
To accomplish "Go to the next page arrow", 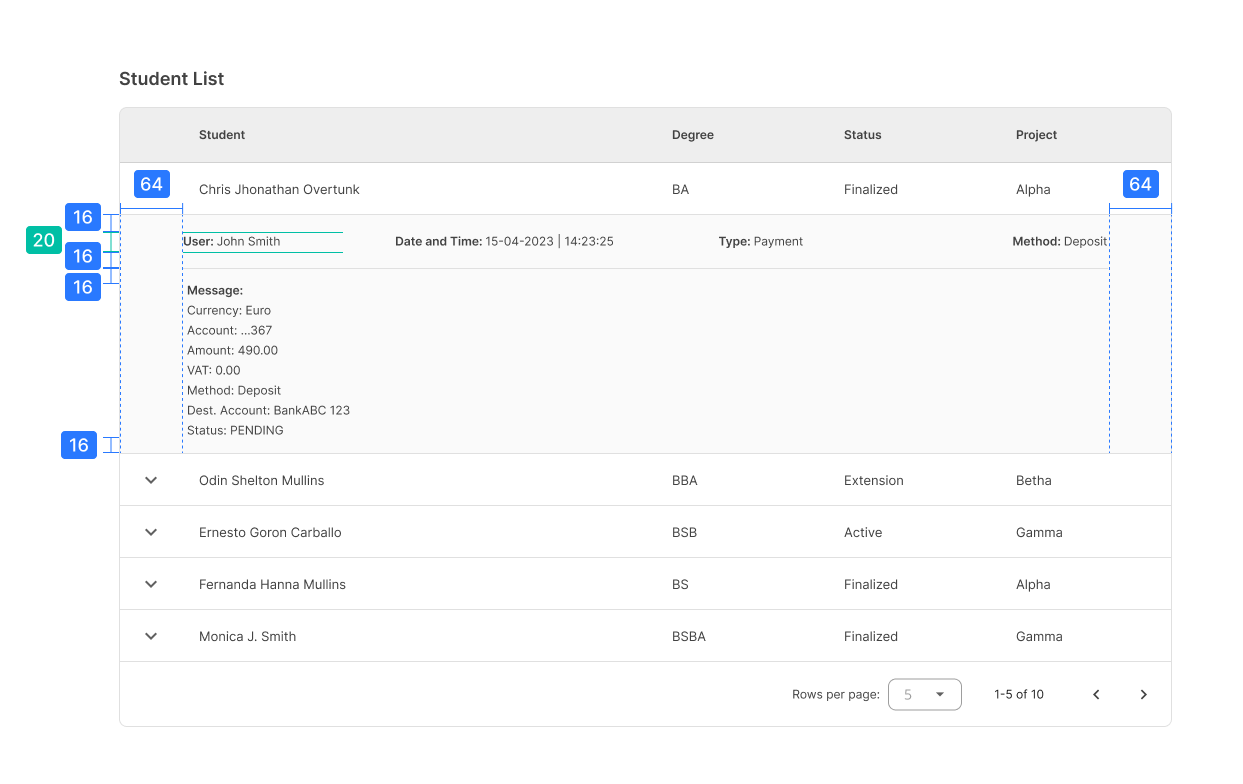I will [1144, 695].
